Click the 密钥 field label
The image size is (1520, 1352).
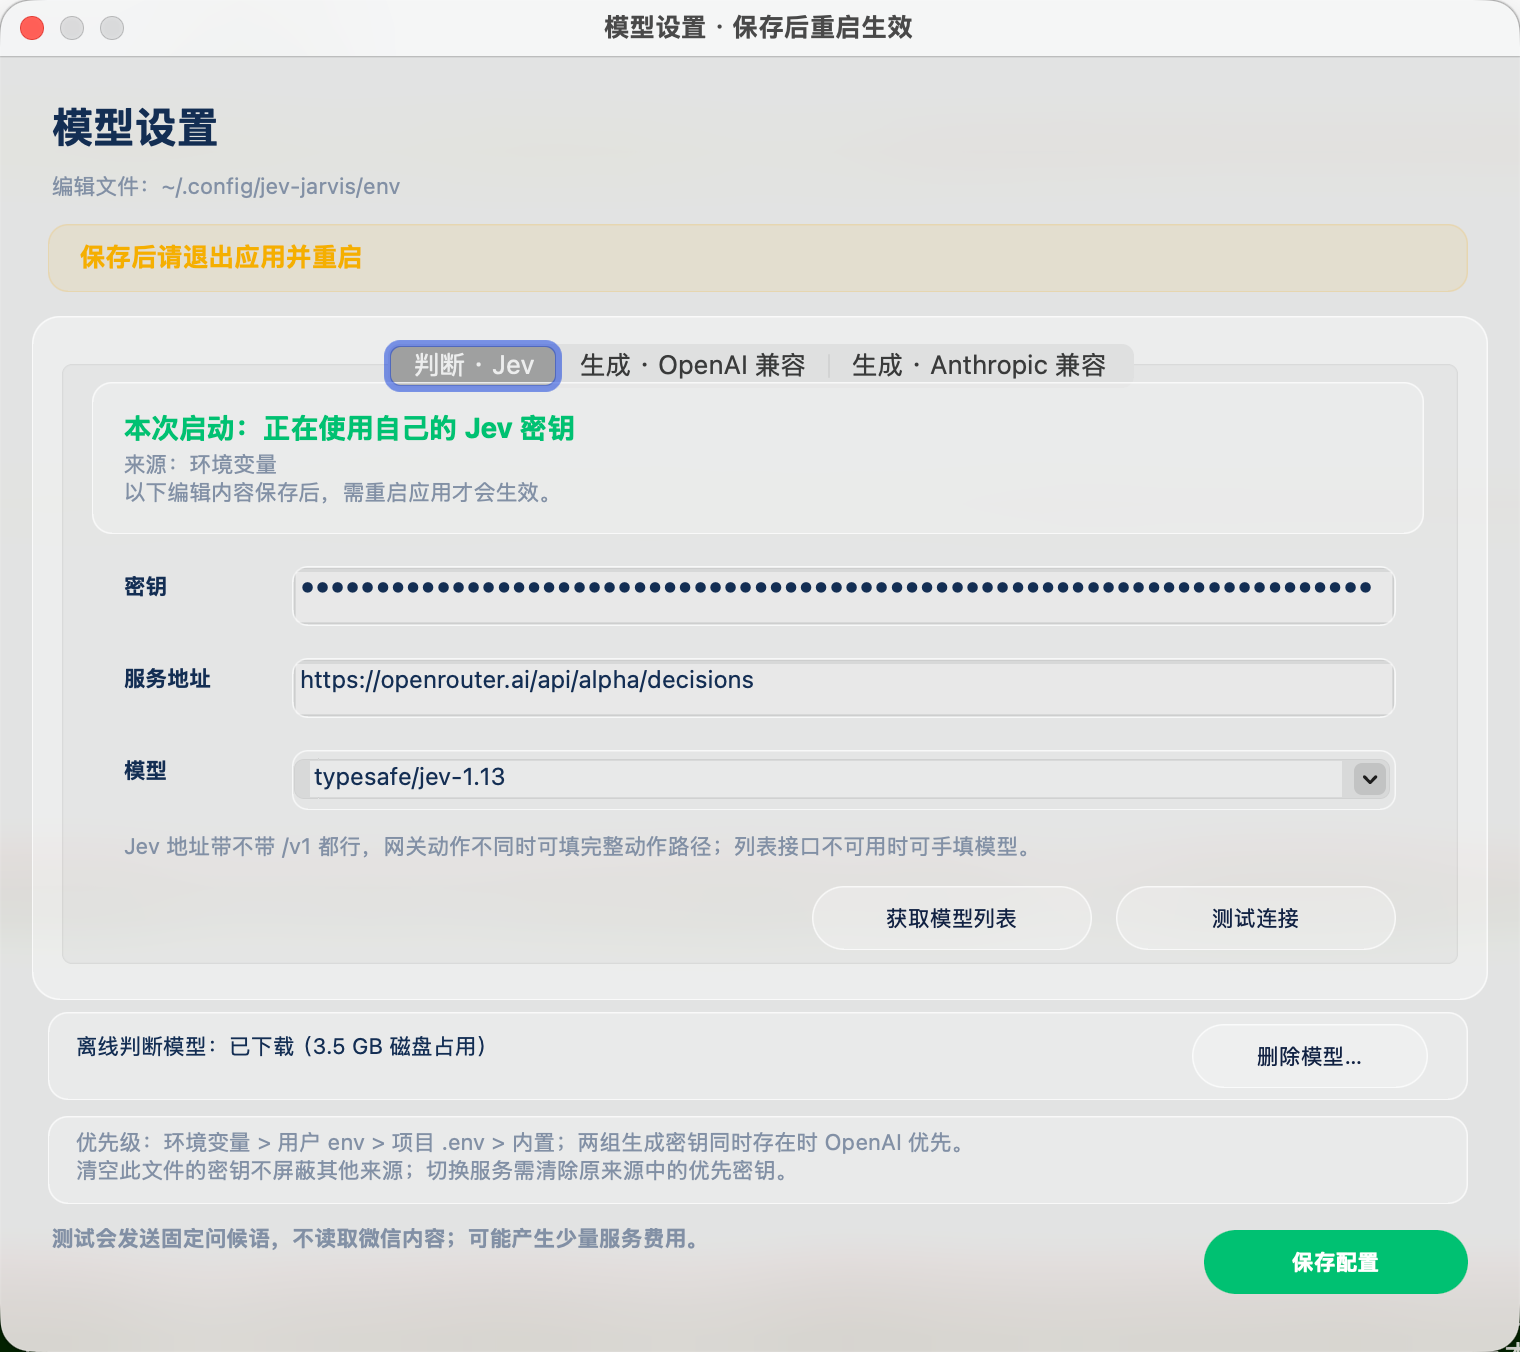click(145, 587)
